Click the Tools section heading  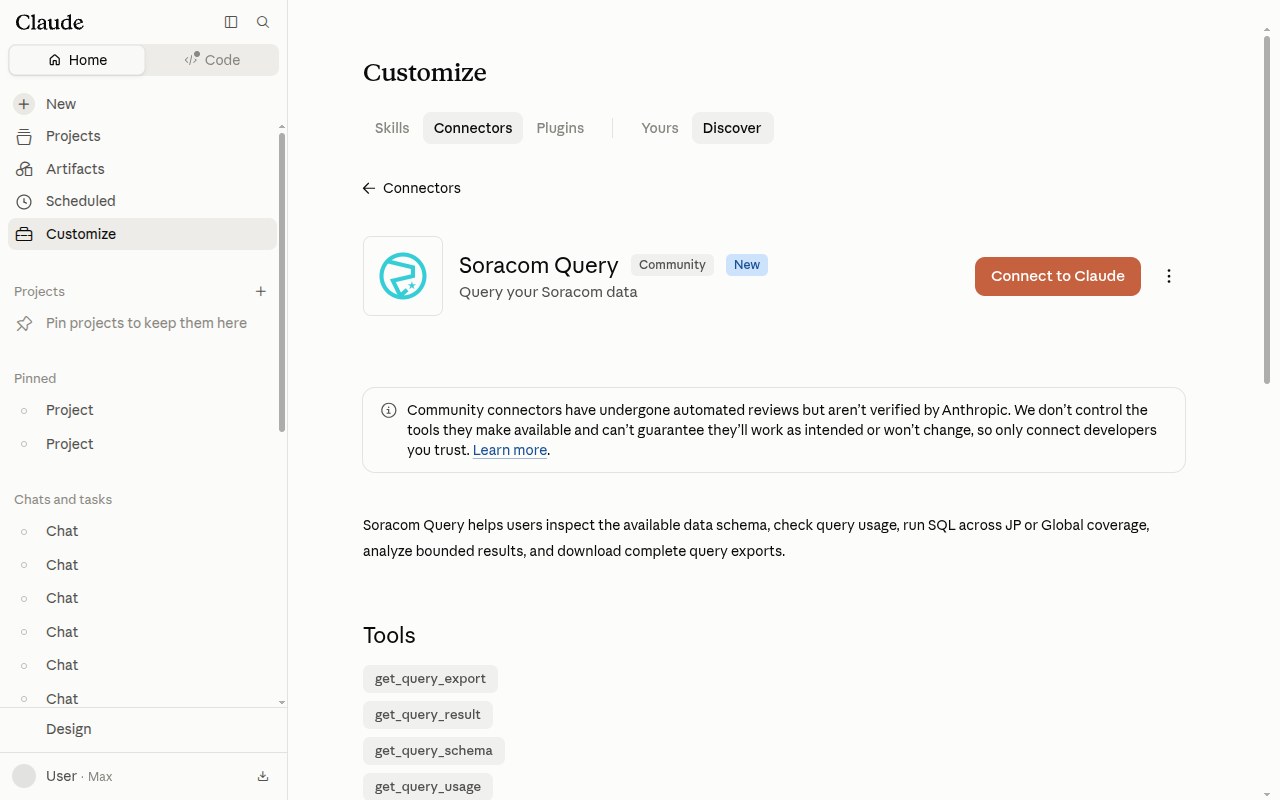pyautogui.click(x=389, y=635)
